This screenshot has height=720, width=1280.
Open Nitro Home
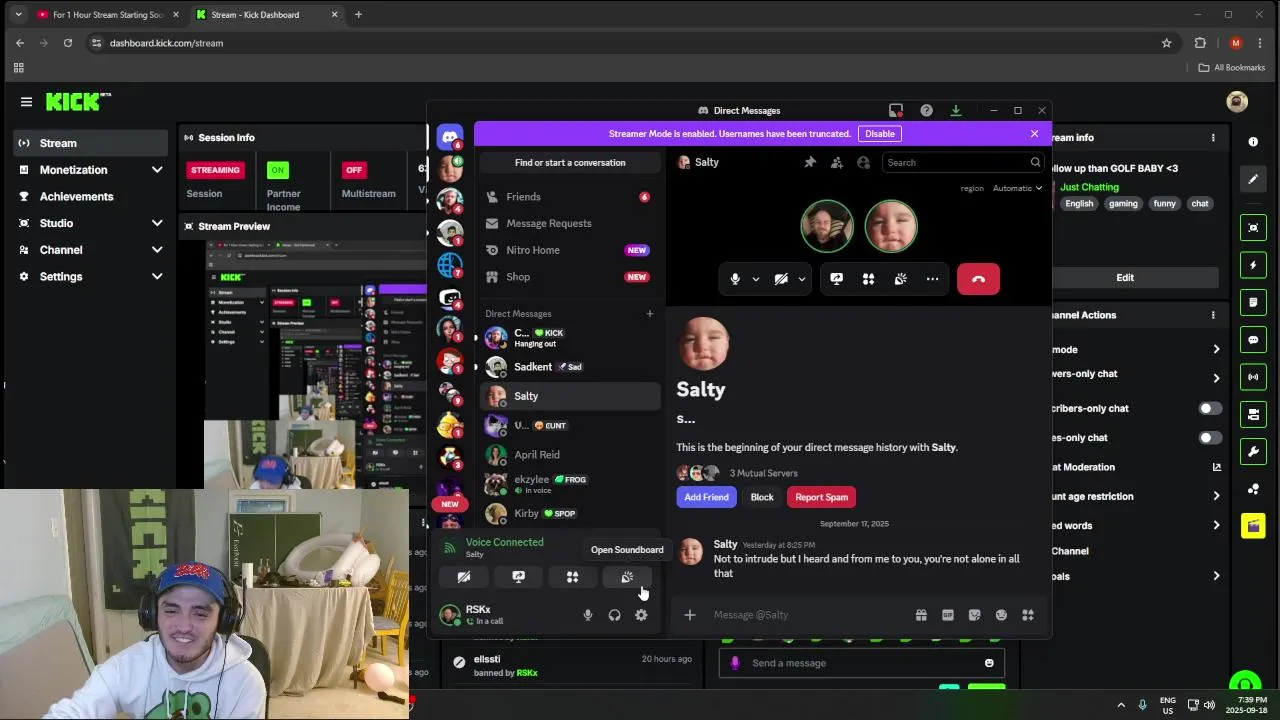click(568, 250)
